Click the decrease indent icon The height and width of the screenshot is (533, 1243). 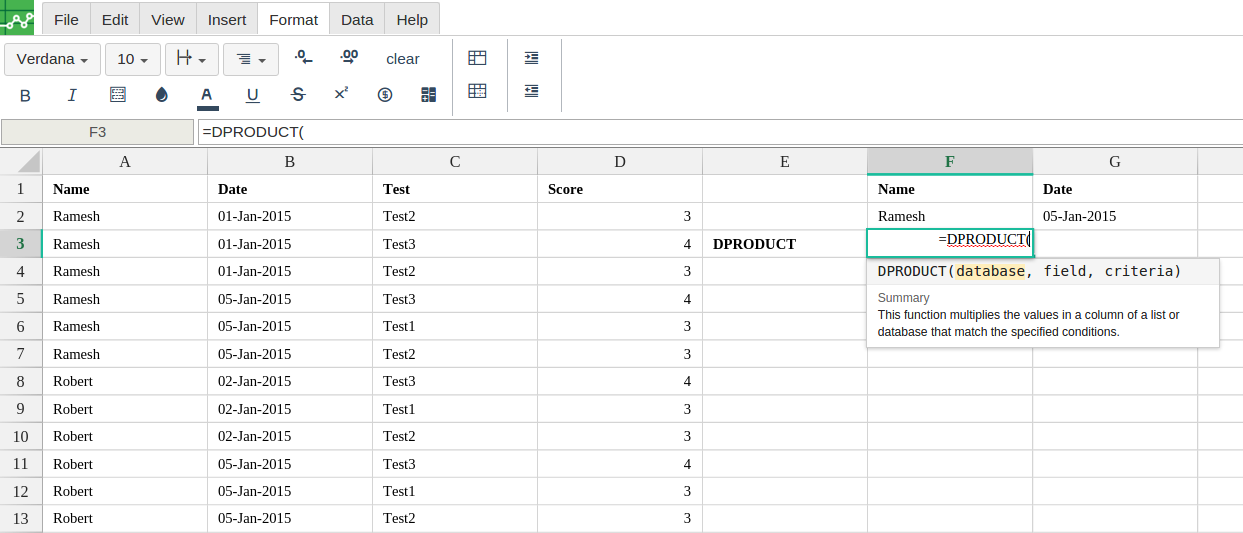(x=532, y=91)
